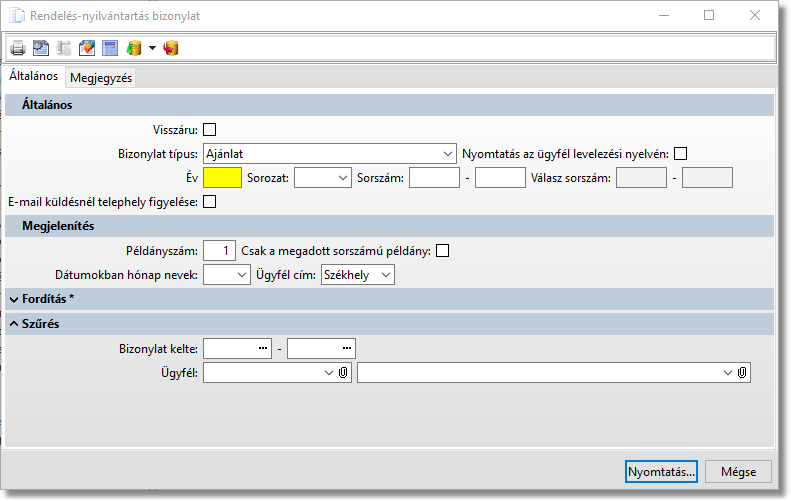
Task: Click the print preview settings icon
Action: click(40, 48)
